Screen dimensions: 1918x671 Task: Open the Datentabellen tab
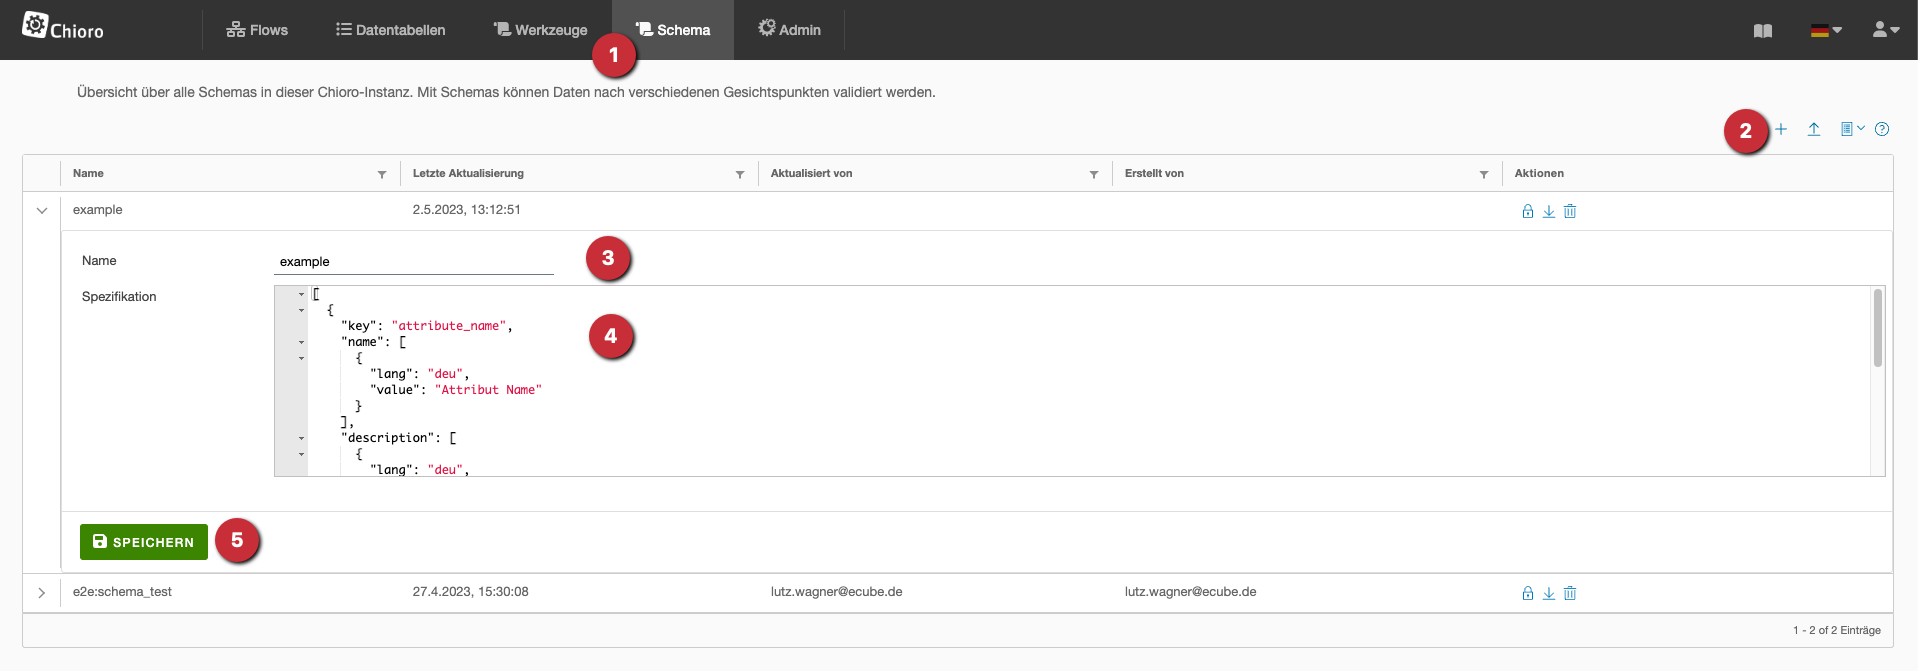tap(390, 30)
